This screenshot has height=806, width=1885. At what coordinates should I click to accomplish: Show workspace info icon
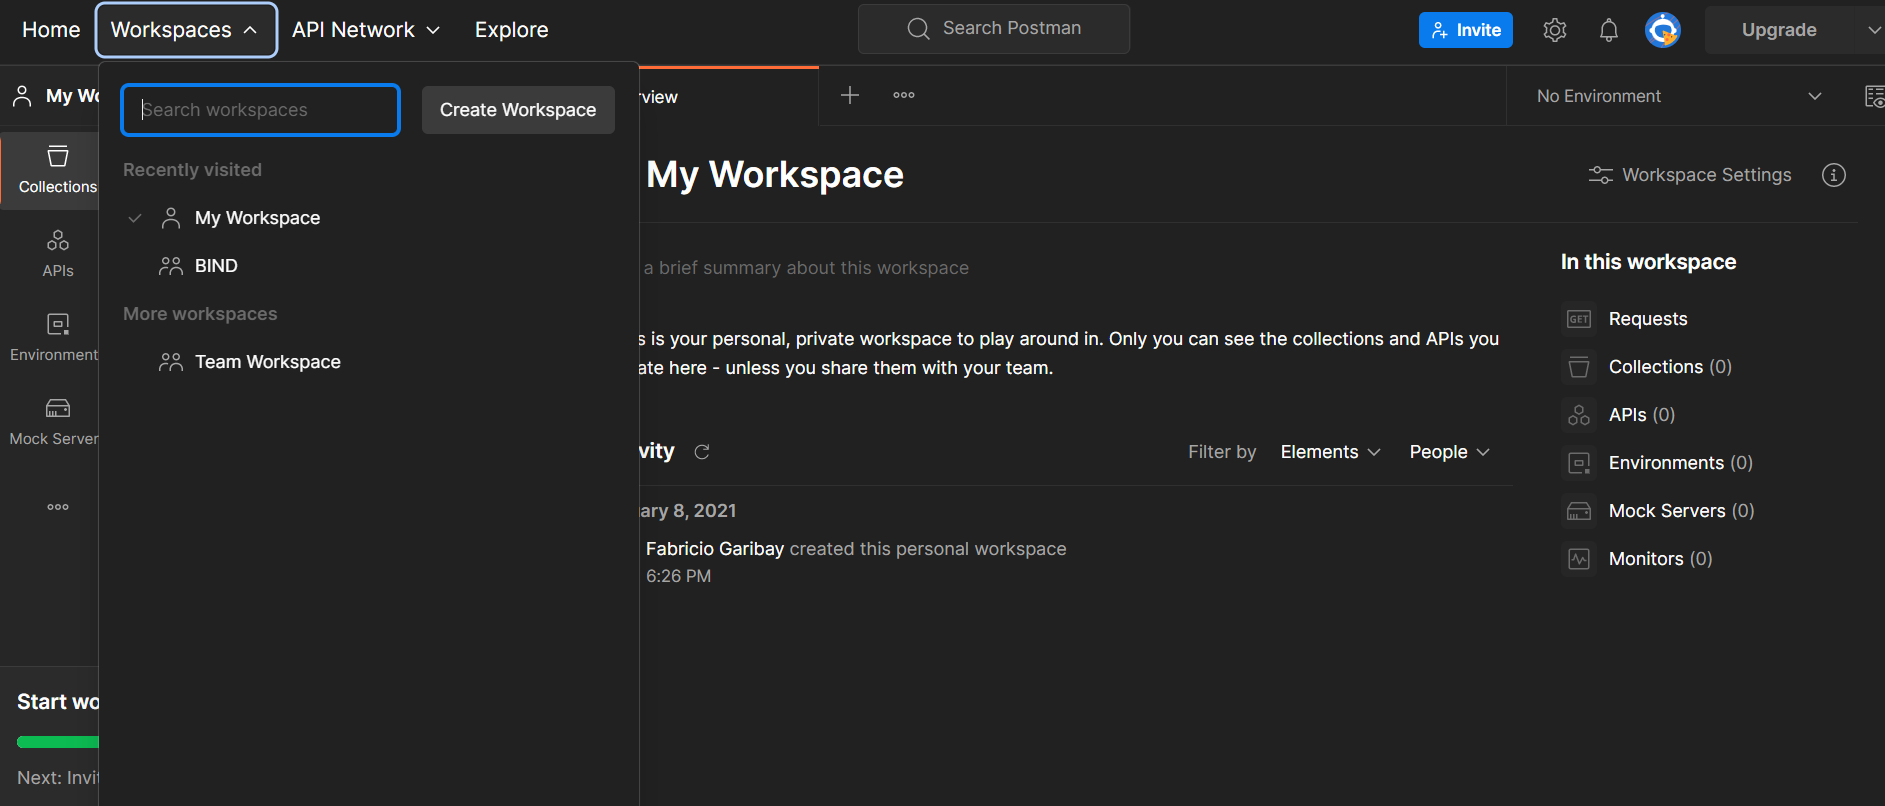coord(1833,175)
